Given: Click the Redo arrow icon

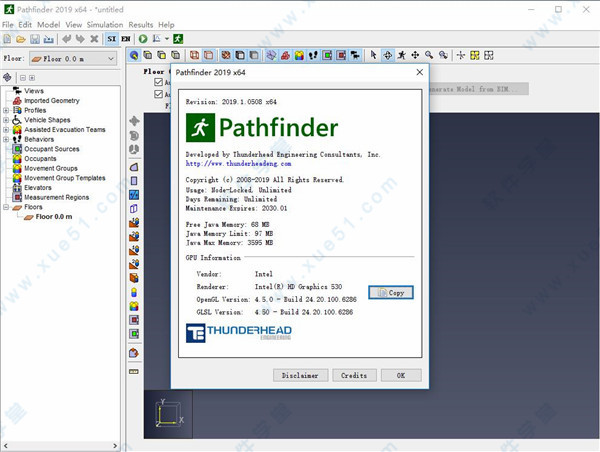Looking at the screenshot, I should (x=80, y=39).
